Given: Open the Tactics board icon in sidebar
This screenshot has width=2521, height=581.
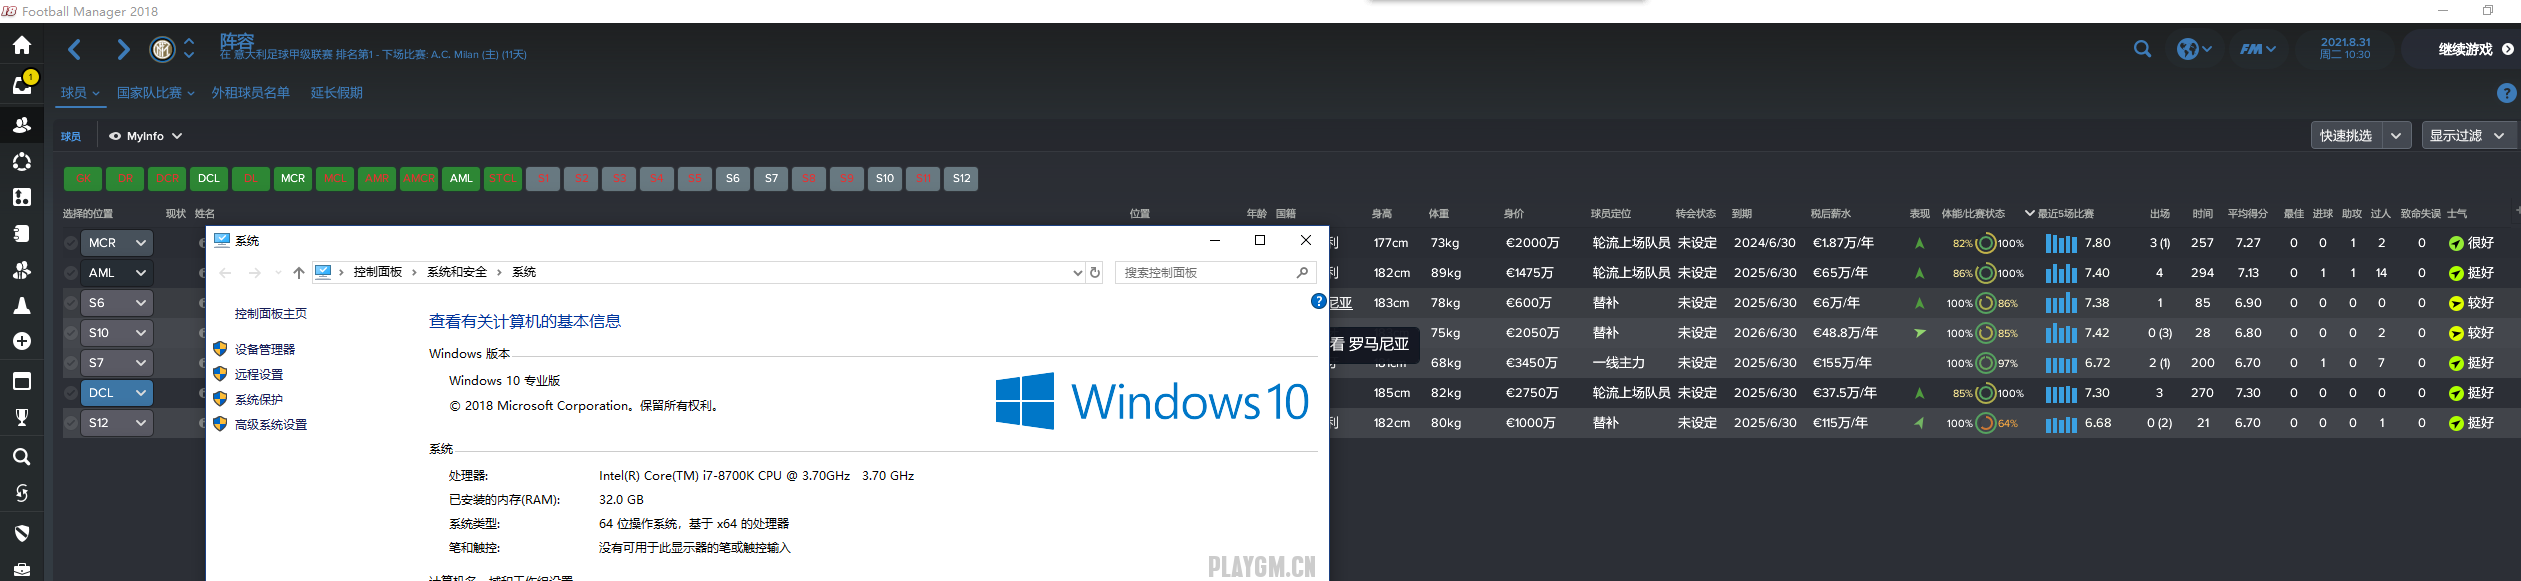Looking at the screenshot, I should point(22,197).
